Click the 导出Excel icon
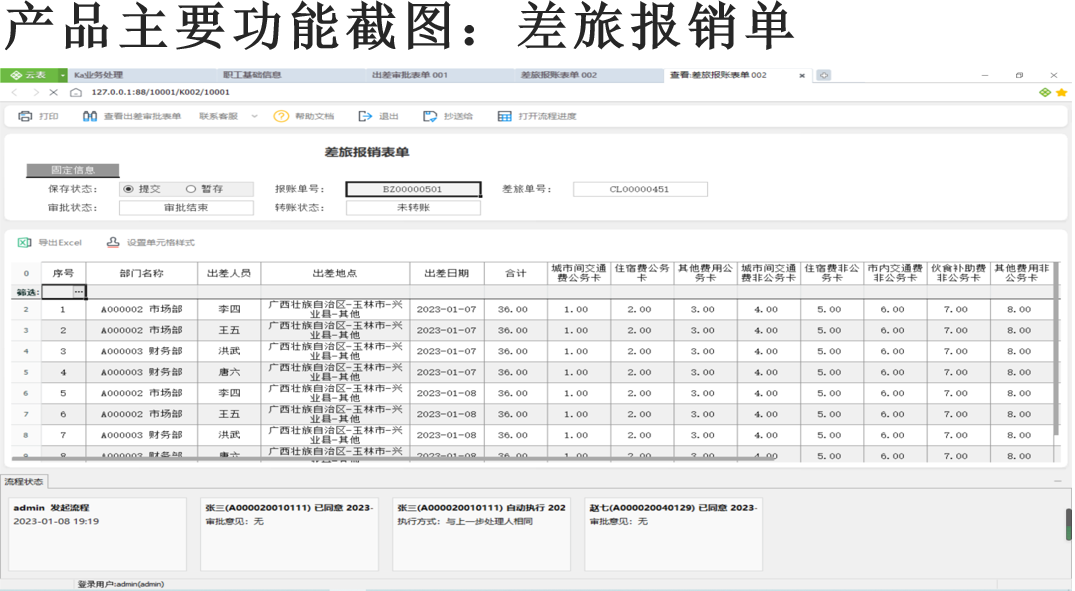This screenshot has width=1075, height=591. pyautogui.click(x=25, y=243)
